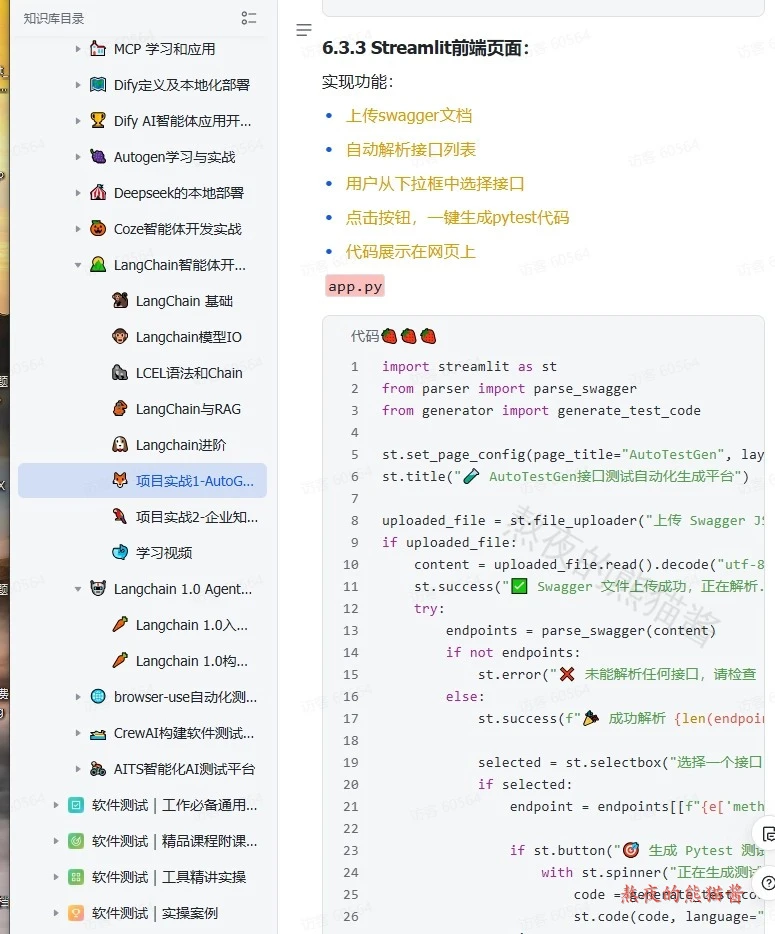Expand 软件测试｜精品课程附课 arrow
775x934 pixels.
(55, 841)
